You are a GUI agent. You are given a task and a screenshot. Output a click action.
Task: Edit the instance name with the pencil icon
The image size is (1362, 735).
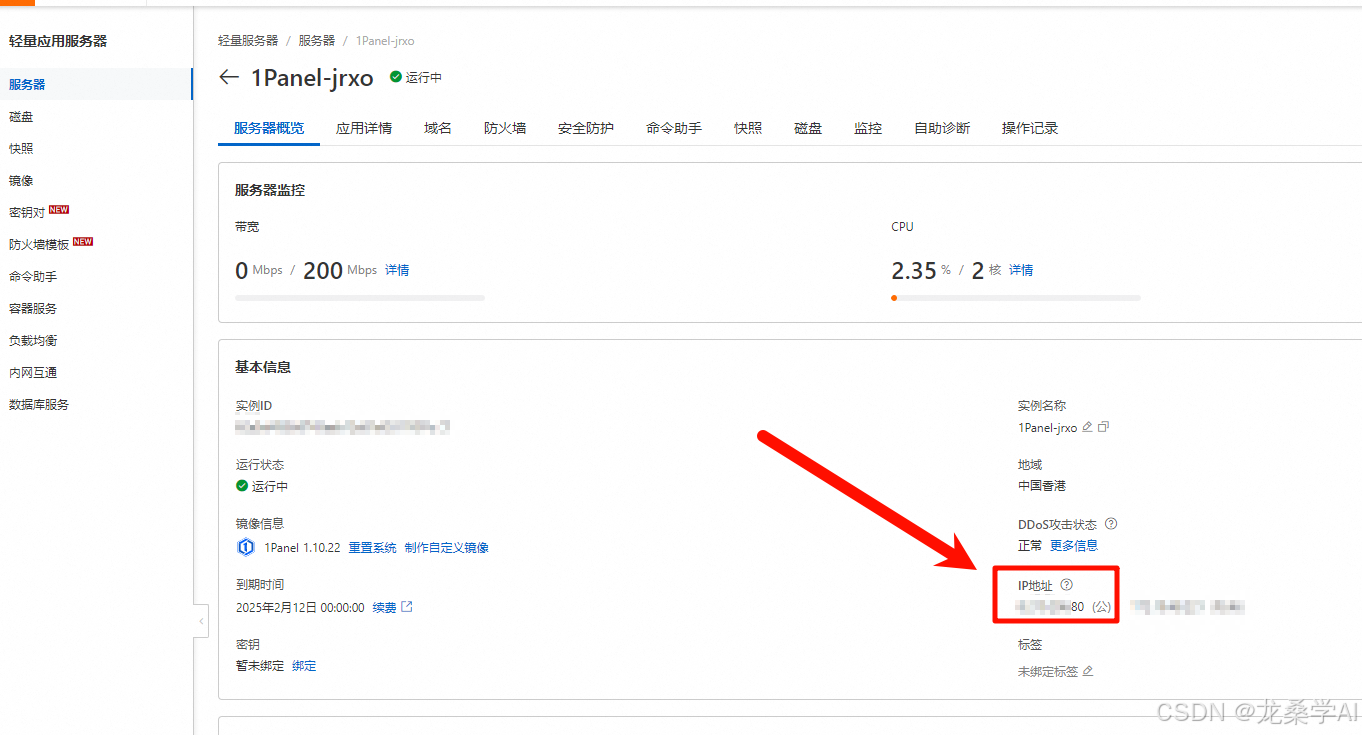1087,427
